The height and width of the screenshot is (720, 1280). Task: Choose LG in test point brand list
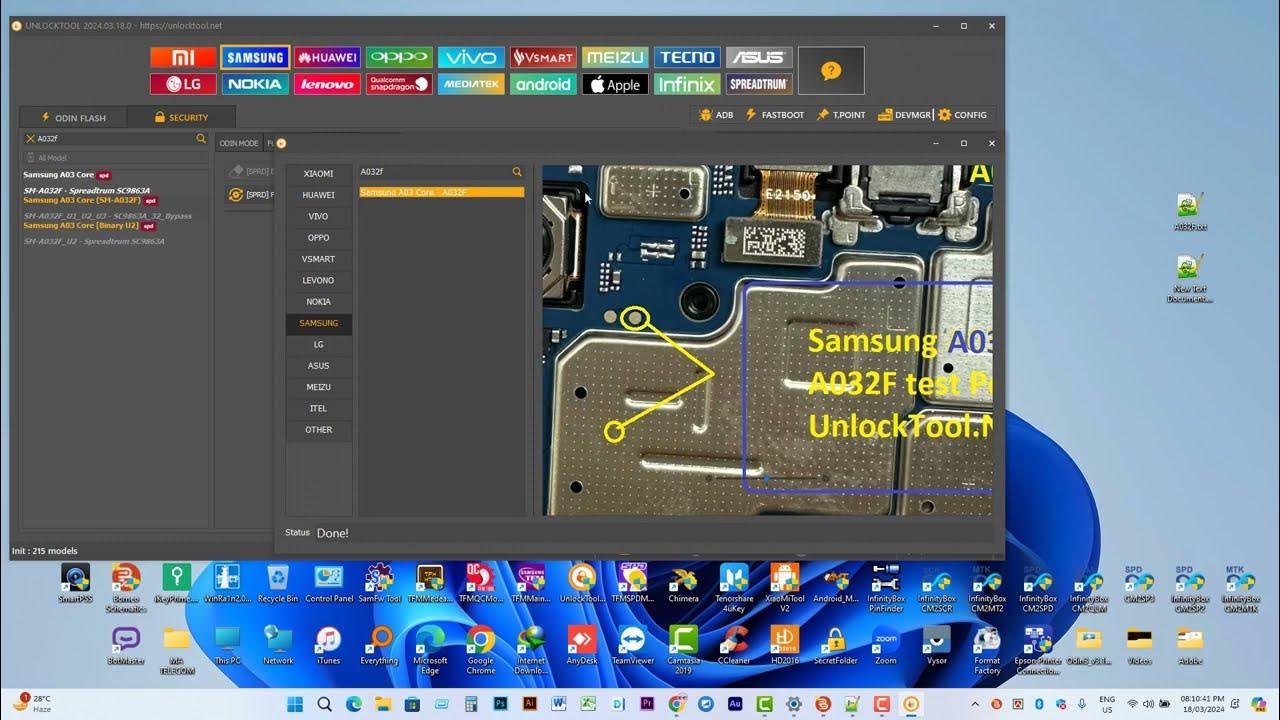319,344
